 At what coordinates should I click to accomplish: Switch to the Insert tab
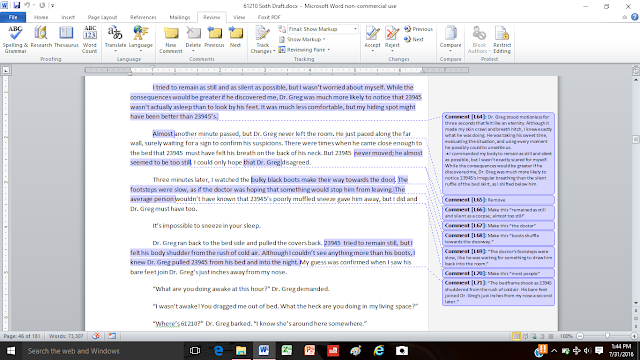pos(68,17)
